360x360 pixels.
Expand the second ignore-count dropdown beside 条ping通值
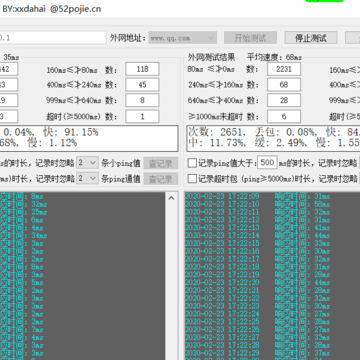pos(87,178)
